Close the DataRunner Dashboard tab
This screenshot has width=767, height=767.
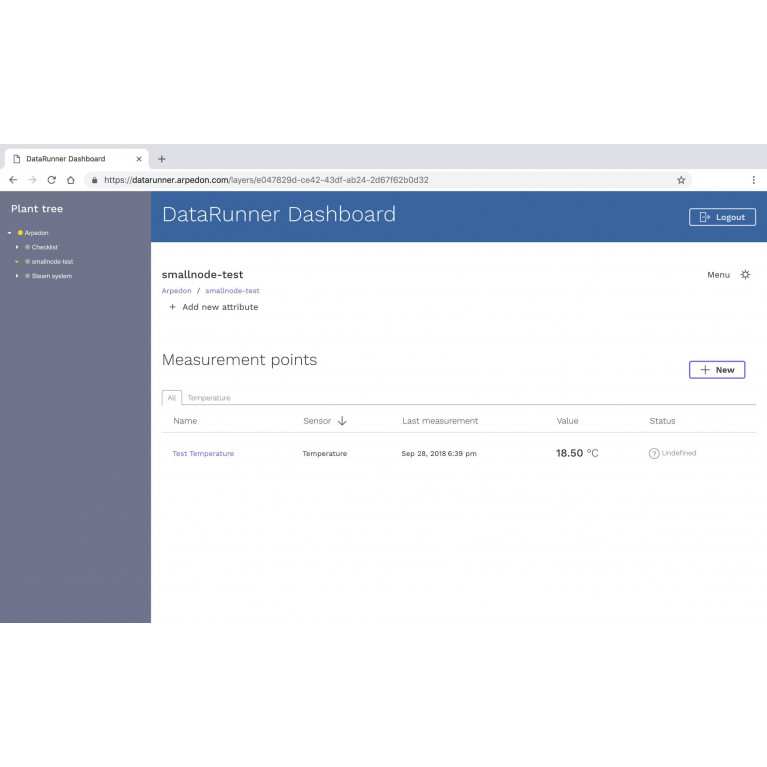(139, 159)
